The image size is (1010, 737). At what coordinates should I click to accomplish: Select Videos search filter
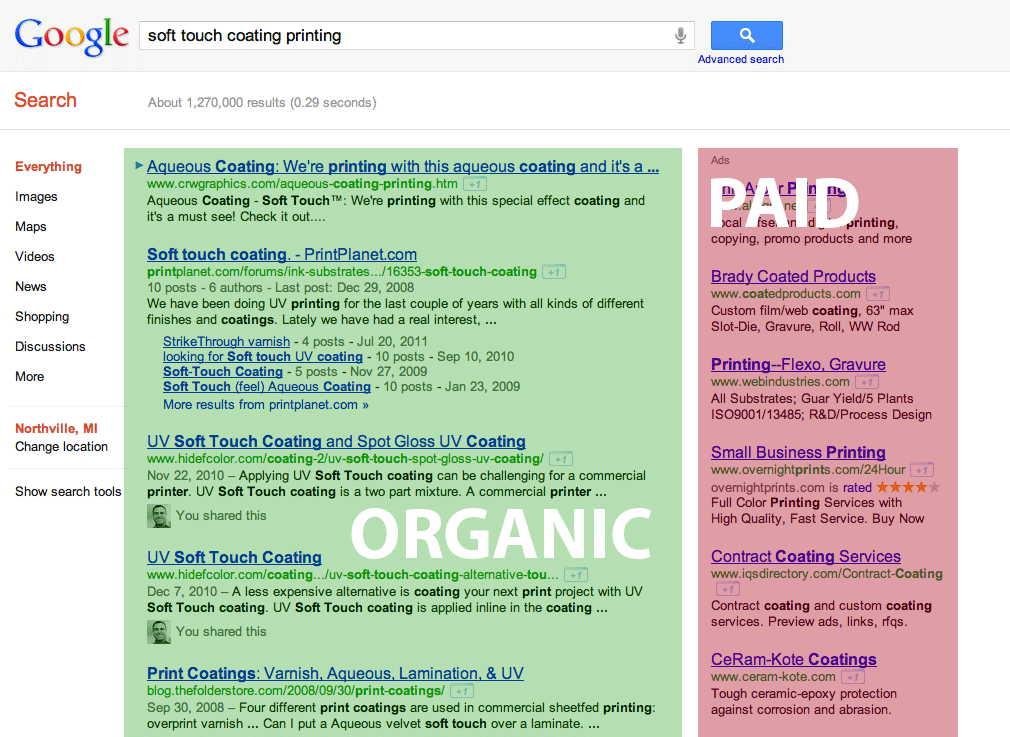(x=35, y=256)
